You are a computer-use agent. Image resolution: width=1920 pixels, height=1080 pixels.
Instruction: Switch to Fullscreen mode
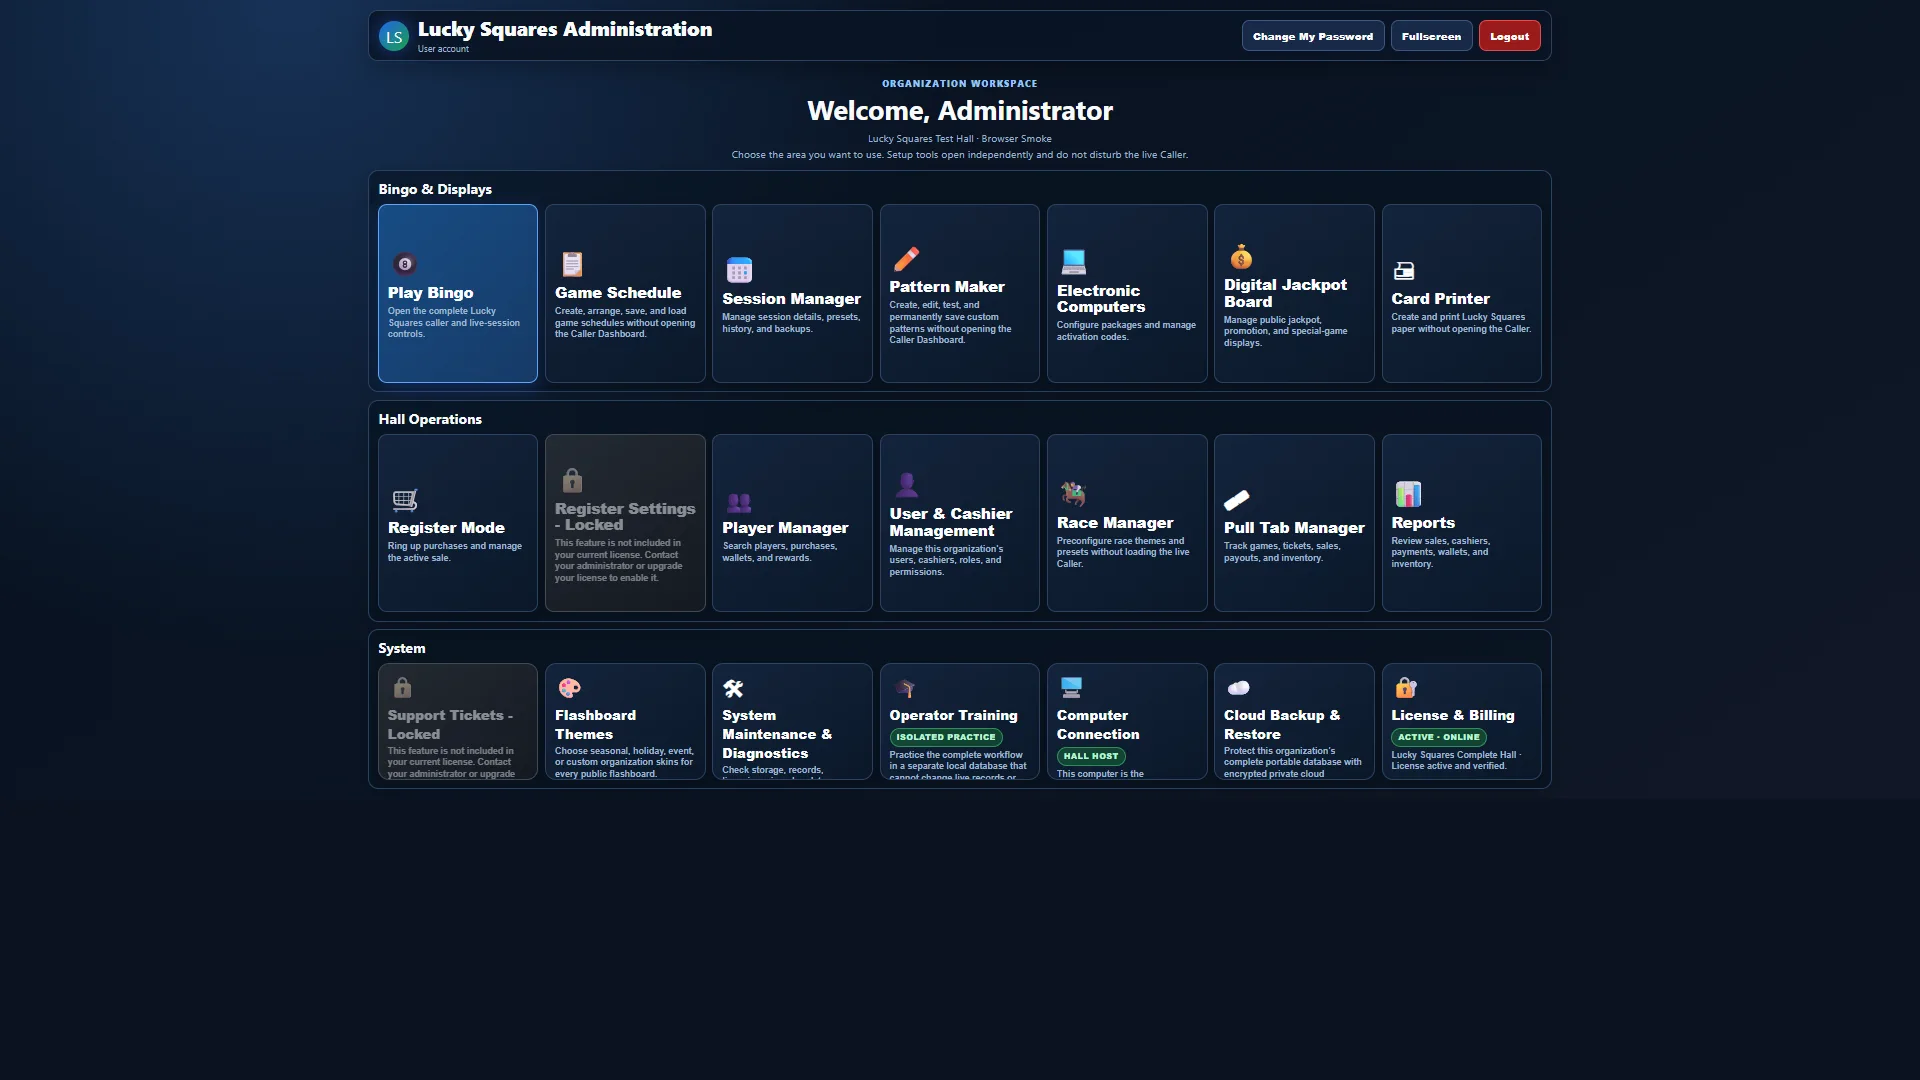tap(1431, 36)
